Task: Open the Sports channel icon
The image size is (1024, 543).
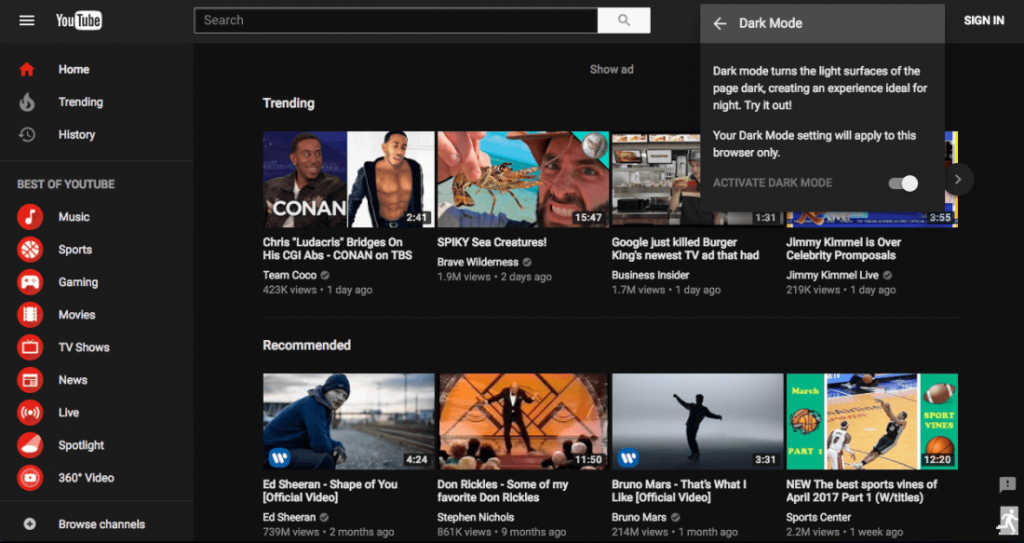Action: click(30, 250)
